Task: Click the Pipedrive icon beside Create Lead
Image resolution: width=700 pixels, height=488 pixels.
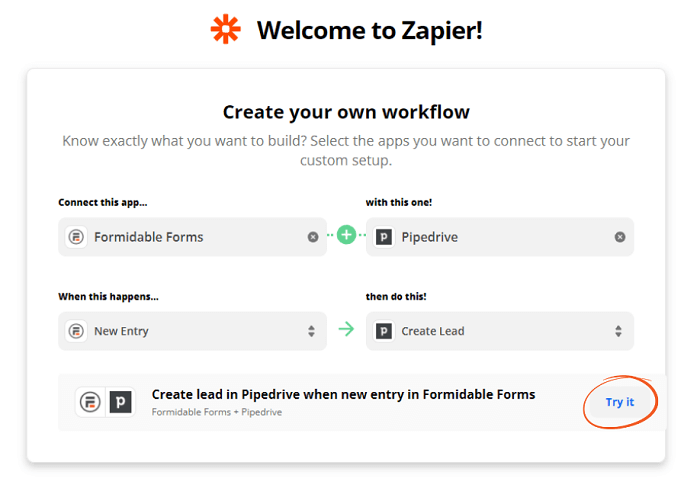Action: [x=383, y=331]
